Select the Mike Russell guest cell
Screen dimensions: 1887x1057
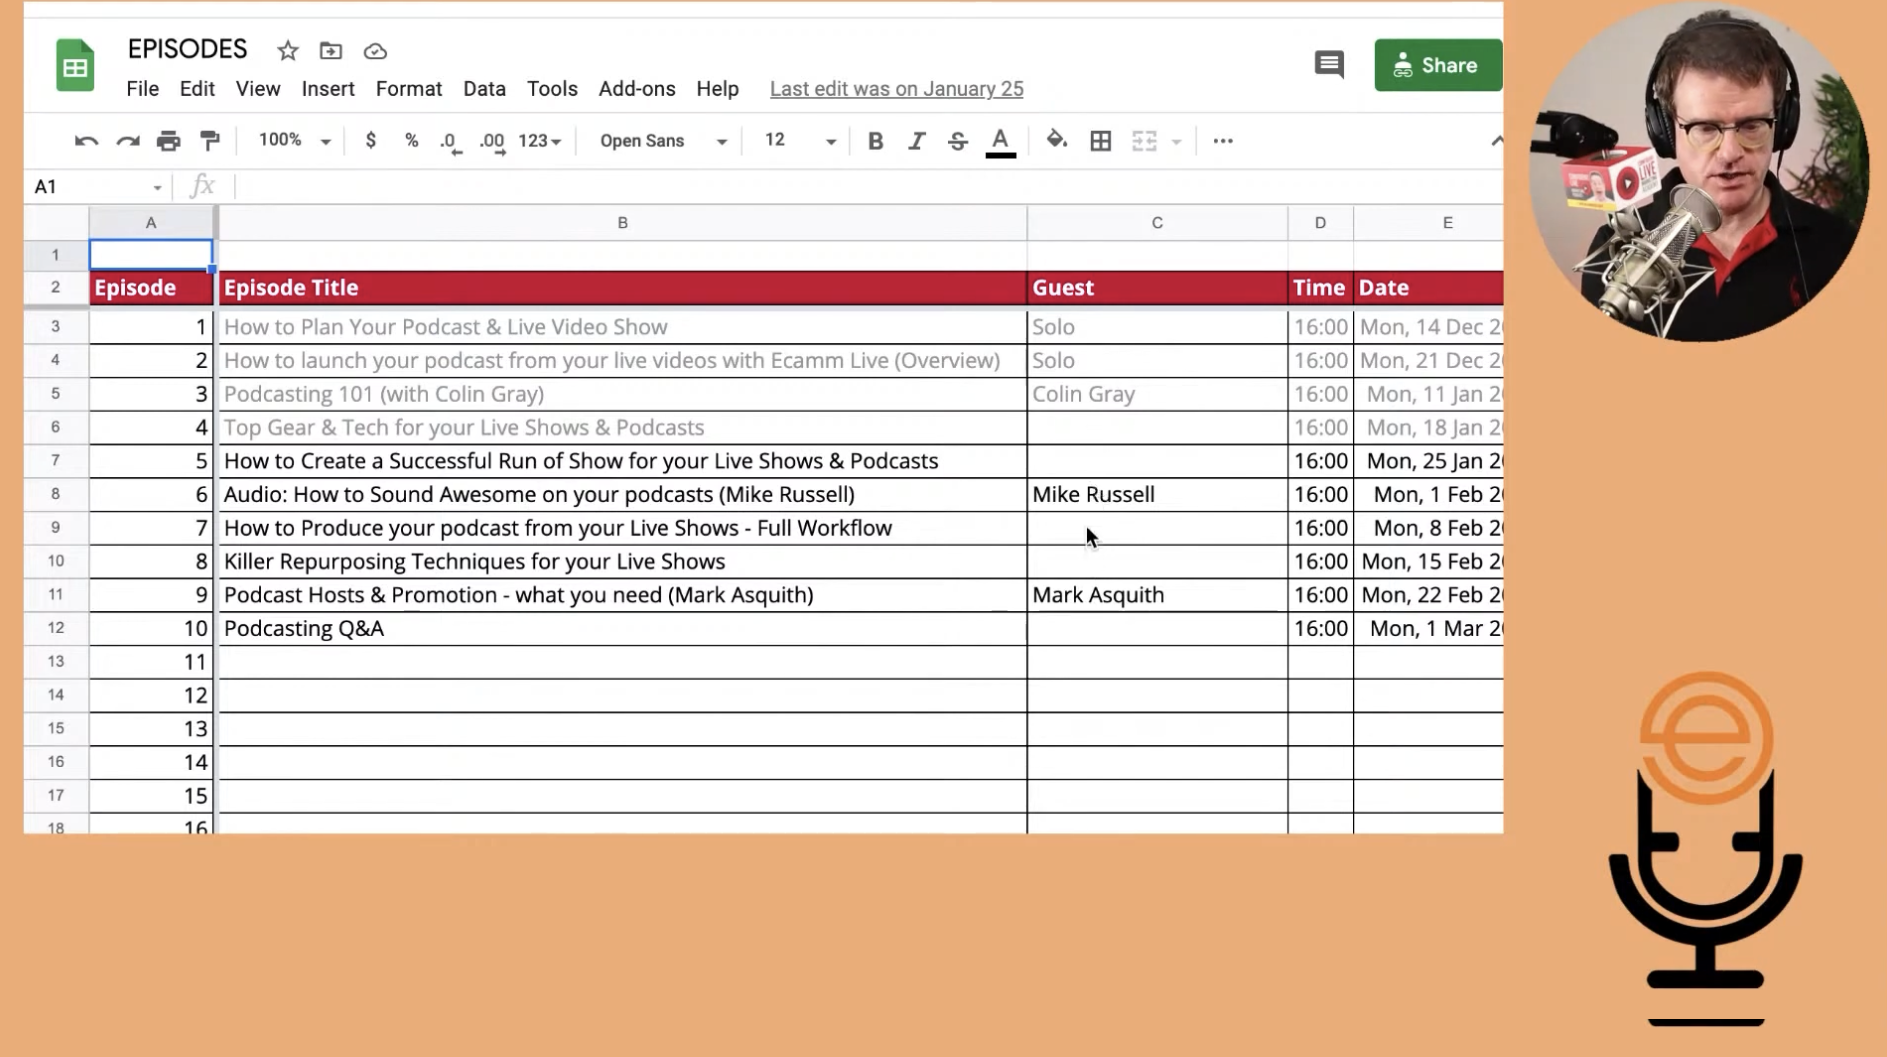pyautogui.click(x=1156, y=494)
